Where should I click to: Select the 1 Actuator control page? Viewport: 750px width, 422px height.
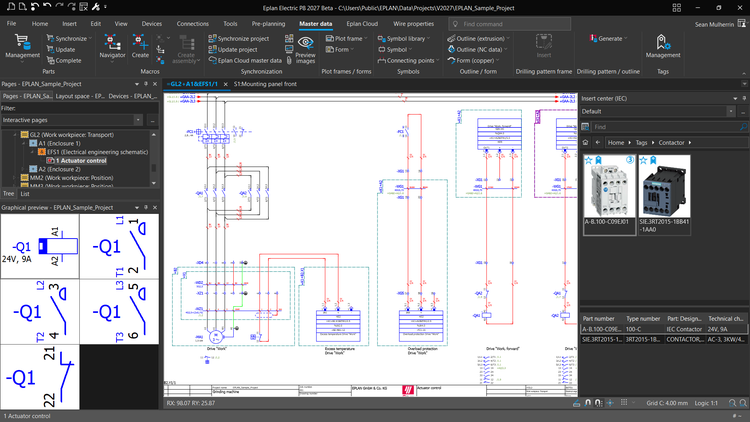coord(81,161)
